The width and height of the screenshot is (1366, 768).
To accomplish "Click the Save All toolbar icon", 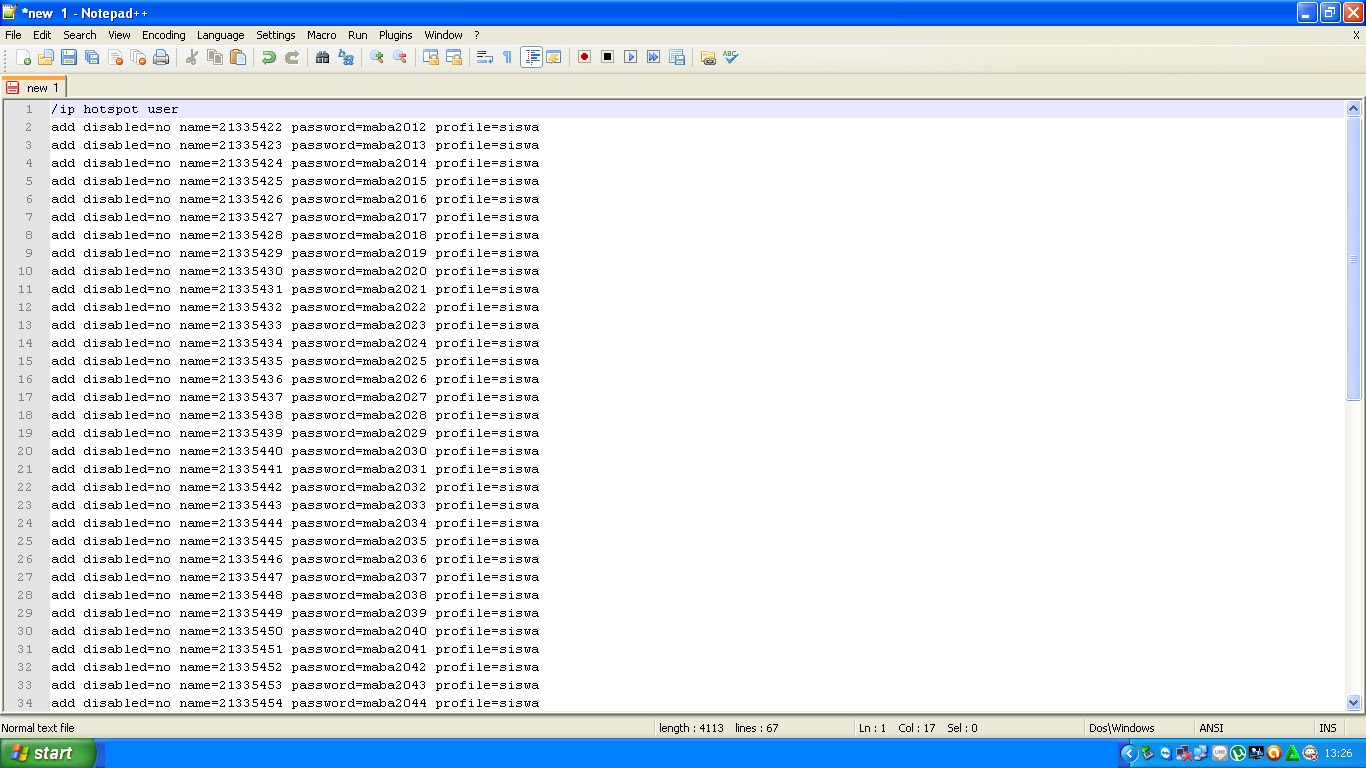I will (x=92, y=58).
